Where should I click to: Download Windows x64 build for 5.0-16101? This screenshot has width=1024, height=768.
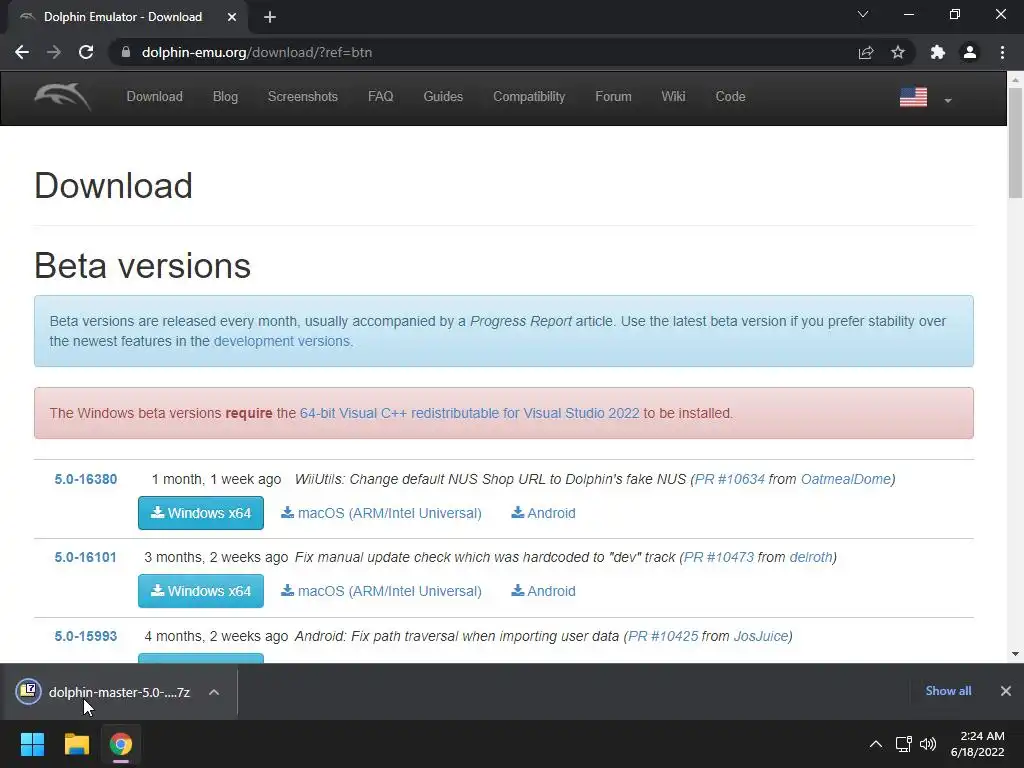click(201, 591)
